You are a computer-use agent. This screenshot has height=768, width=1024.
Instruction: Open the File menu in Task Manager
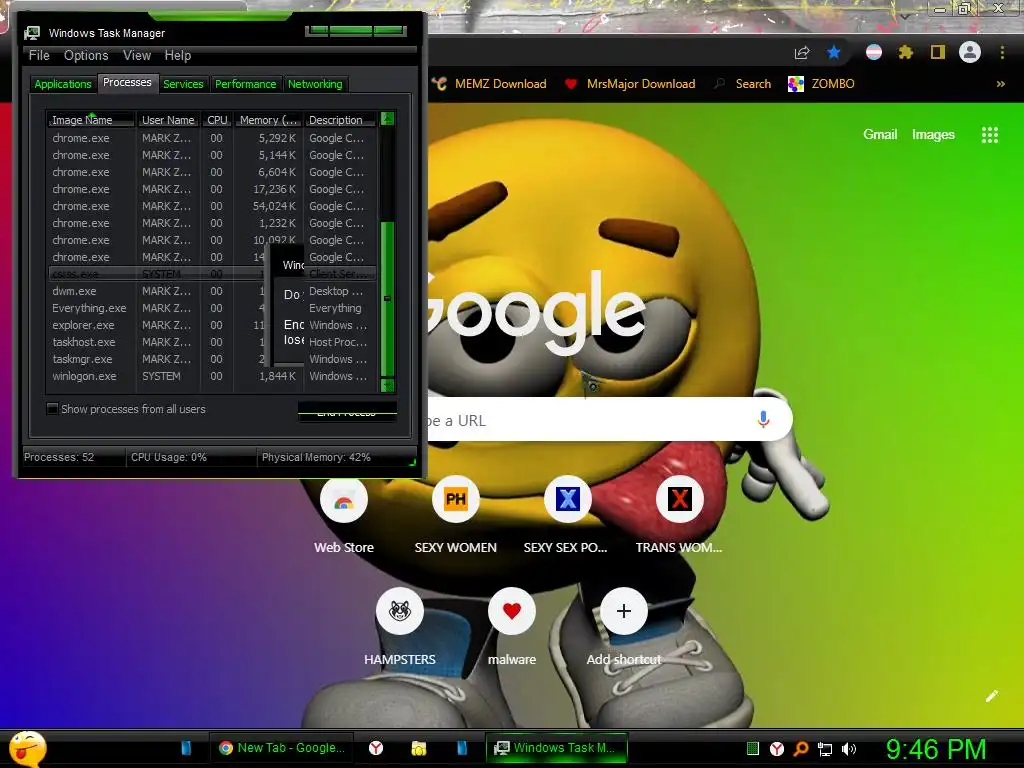[x=39, y=56]
